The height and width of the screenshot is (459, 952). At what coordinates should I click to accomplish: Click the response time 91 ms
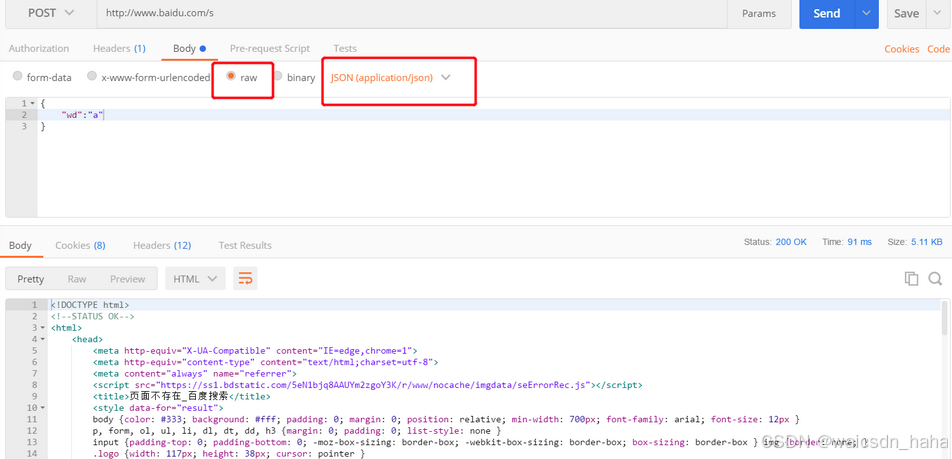(x=859, y=242)
